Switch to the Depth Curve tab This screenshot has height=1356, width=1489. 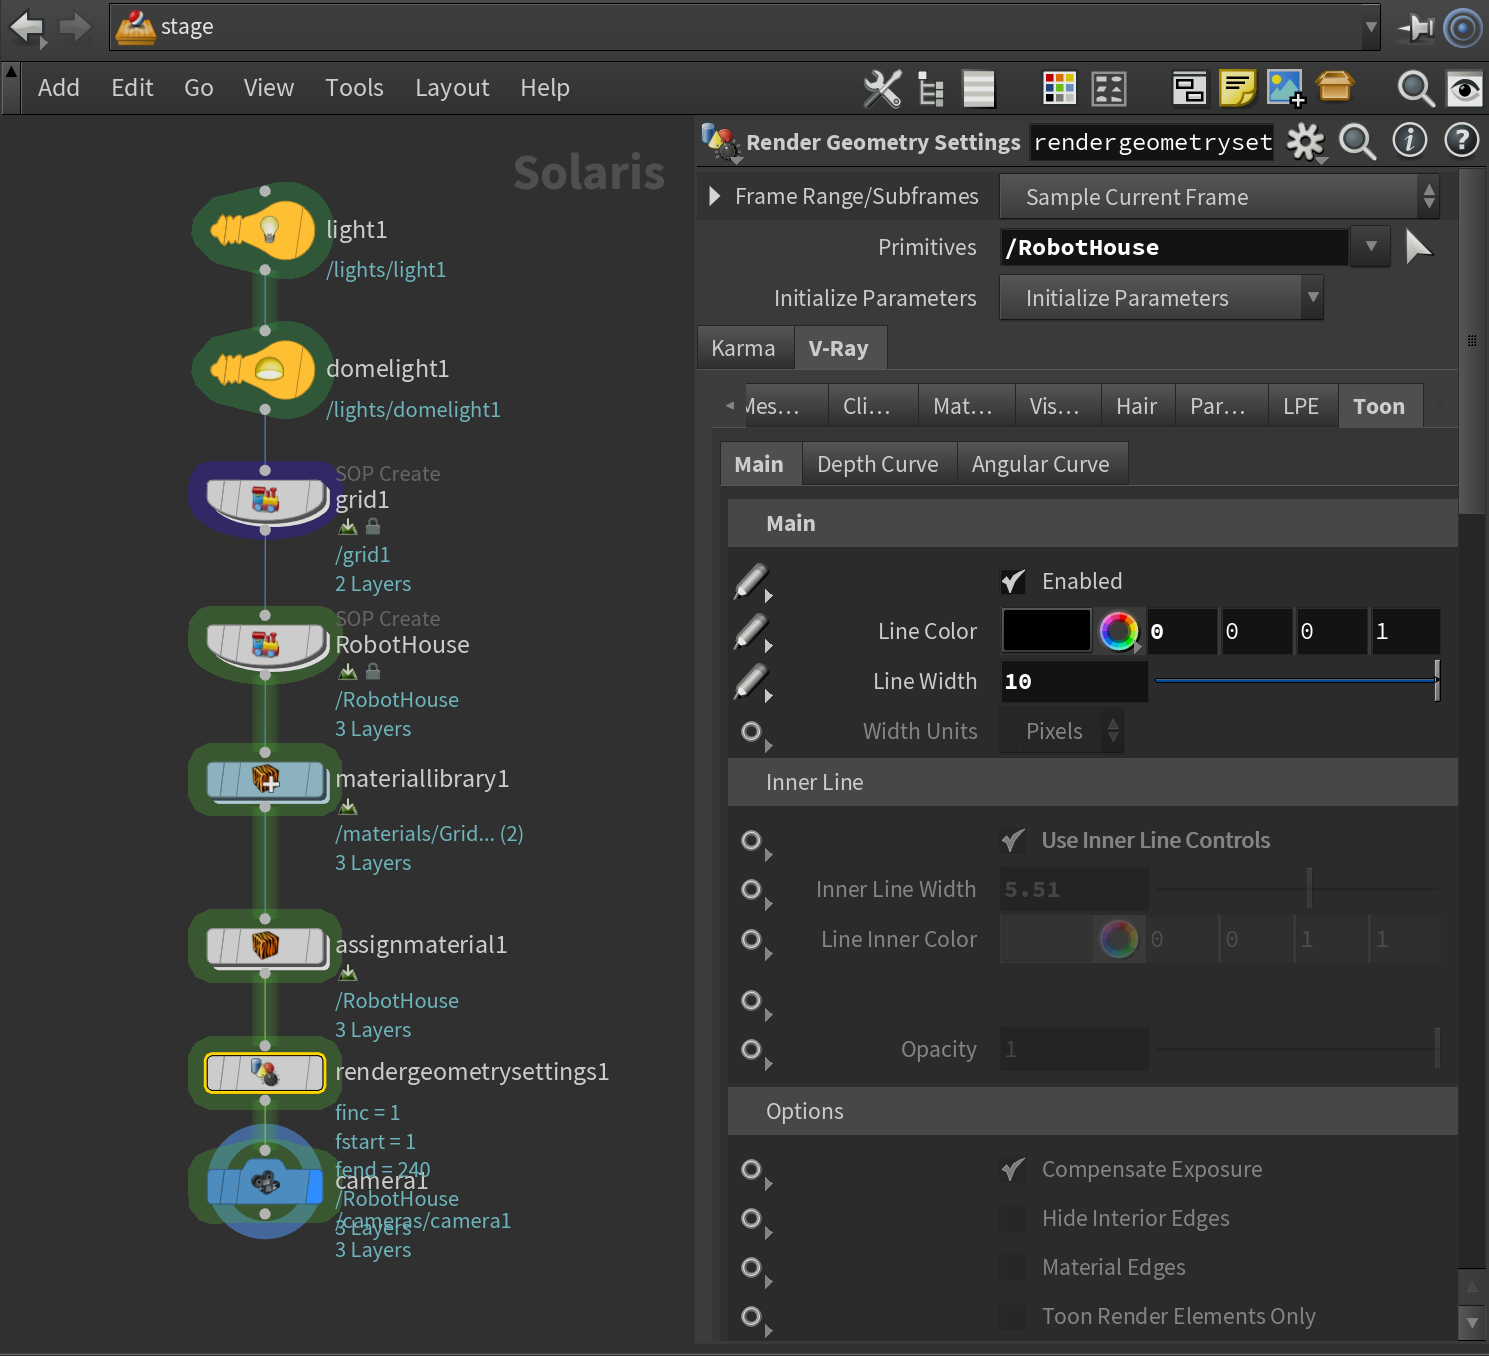[878, 464]
